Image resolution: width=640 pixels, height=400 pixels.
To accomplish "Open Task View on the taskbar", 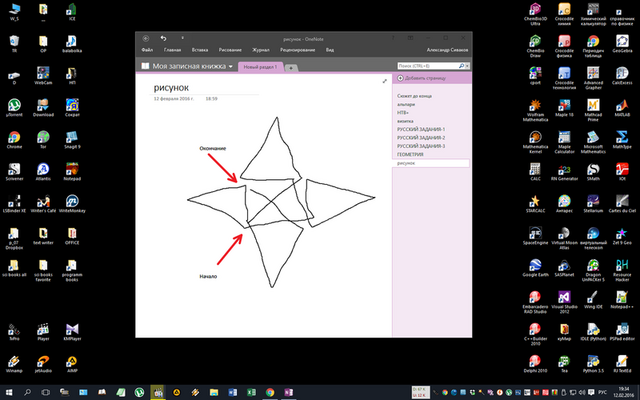I will (46, 392).
